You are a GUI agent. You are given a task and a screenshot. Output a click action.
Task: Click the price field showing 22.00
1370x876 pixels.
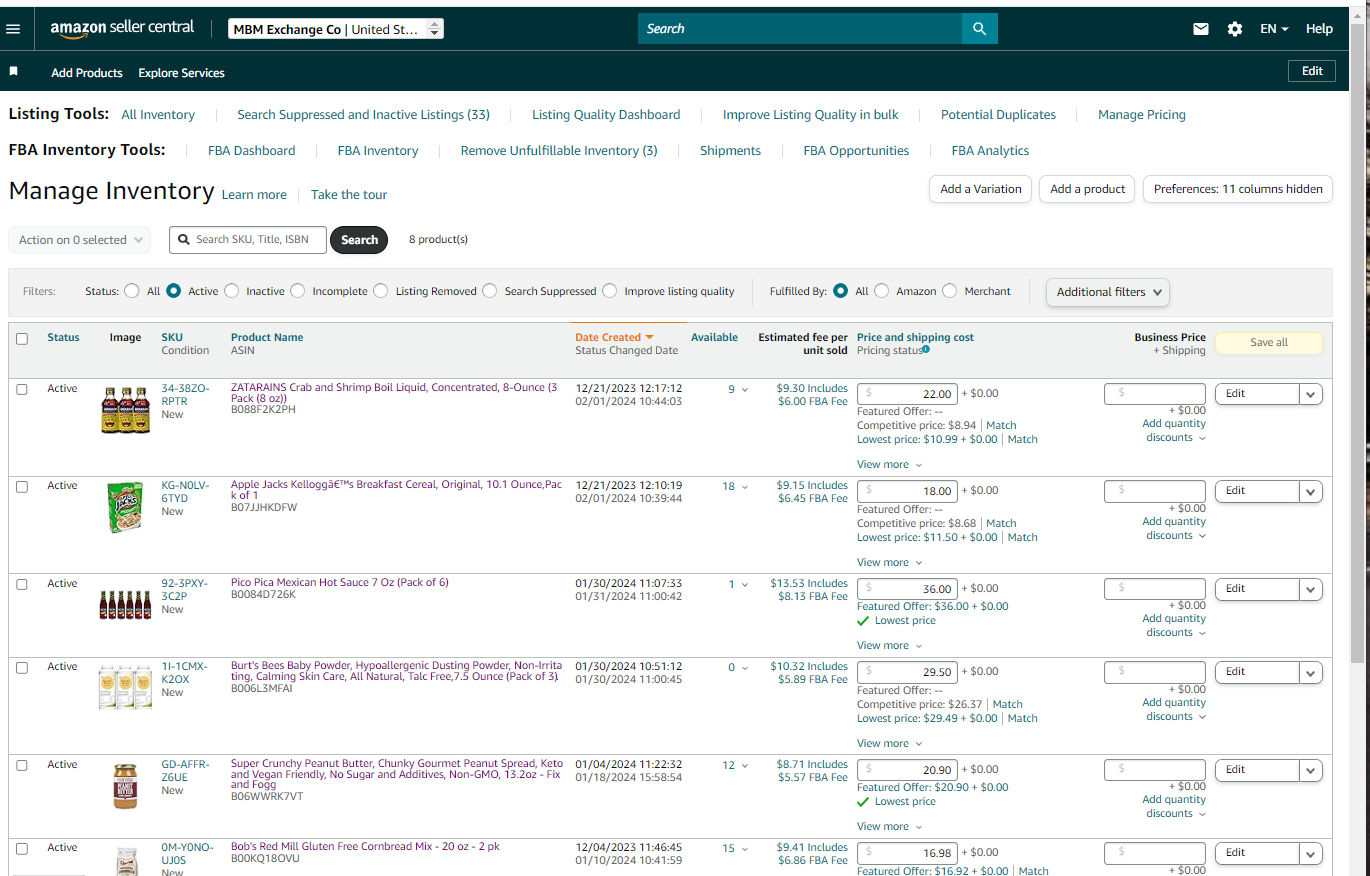908,394
